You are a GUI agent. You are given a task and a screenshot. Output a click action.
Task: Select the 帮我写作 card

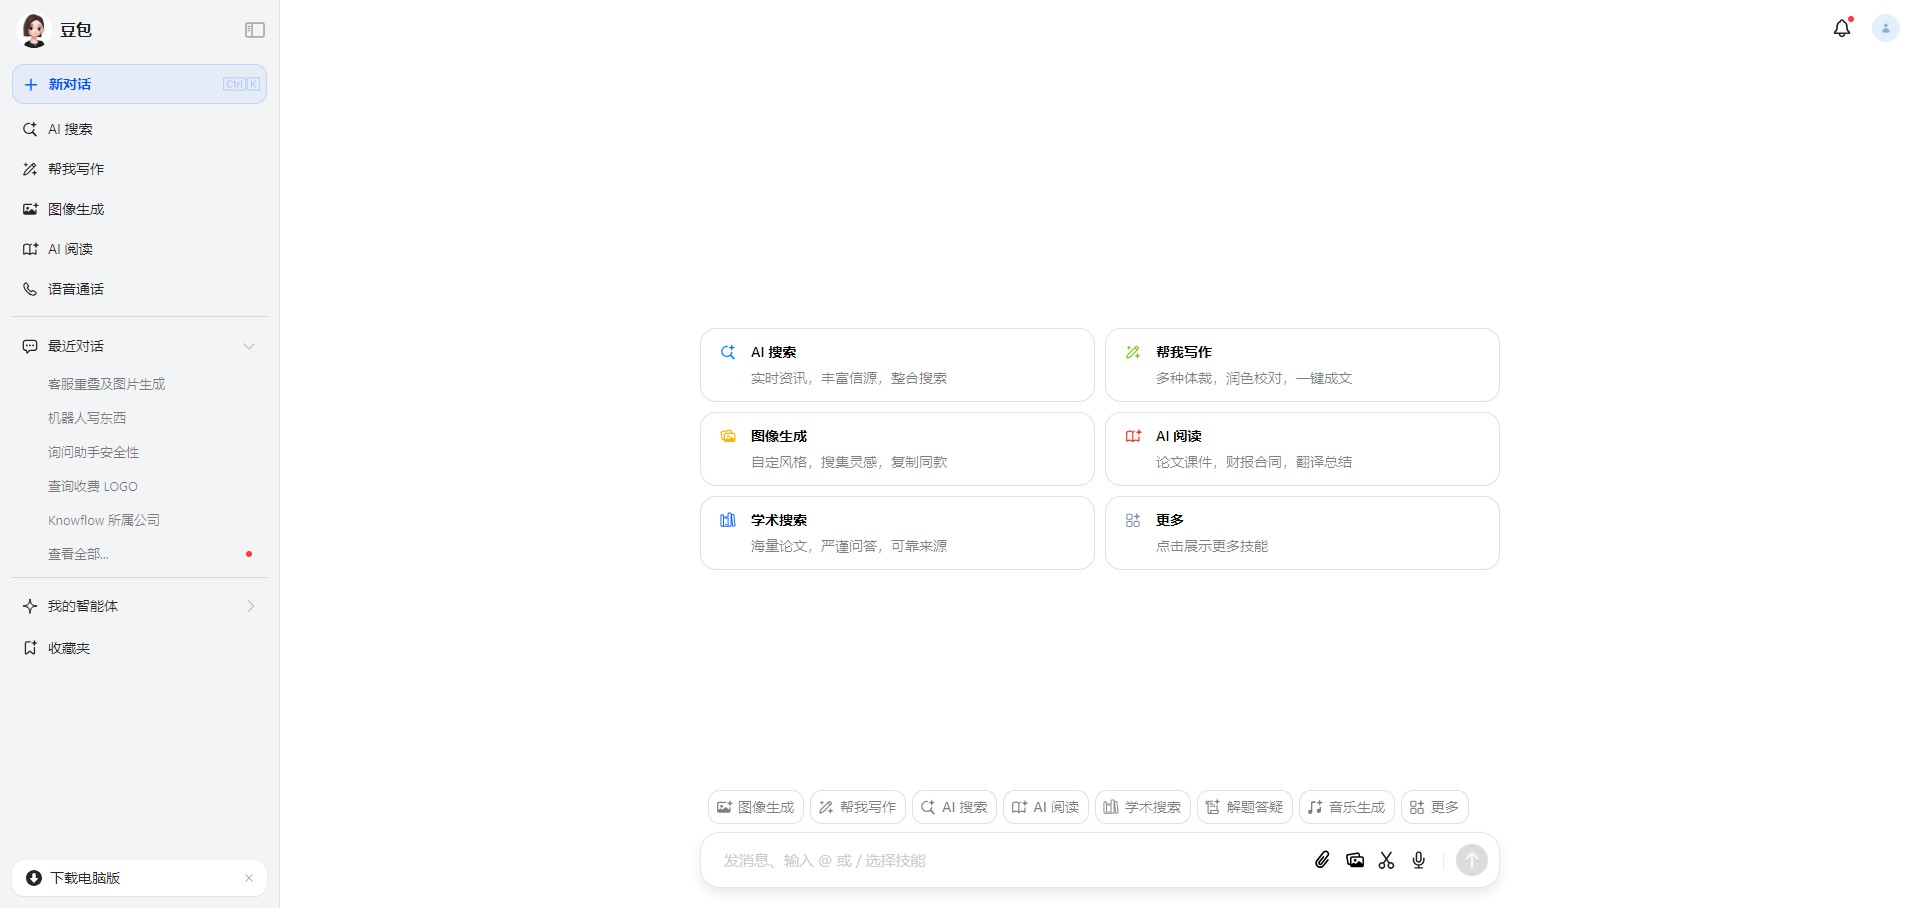pos(1302,365)
